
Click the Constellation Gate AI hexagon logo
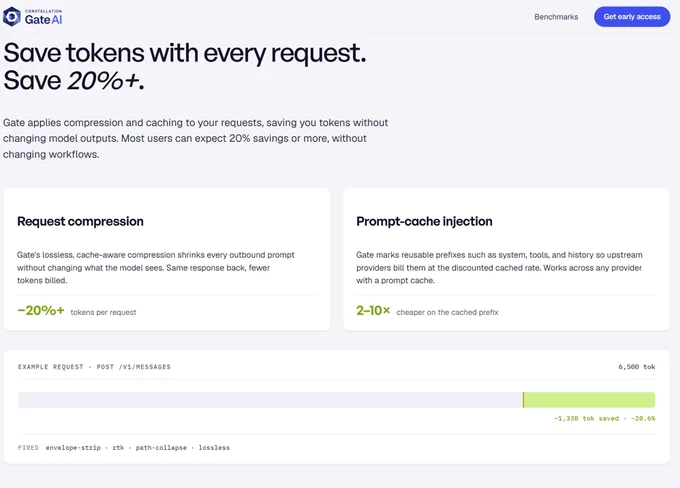click(12, 17)
